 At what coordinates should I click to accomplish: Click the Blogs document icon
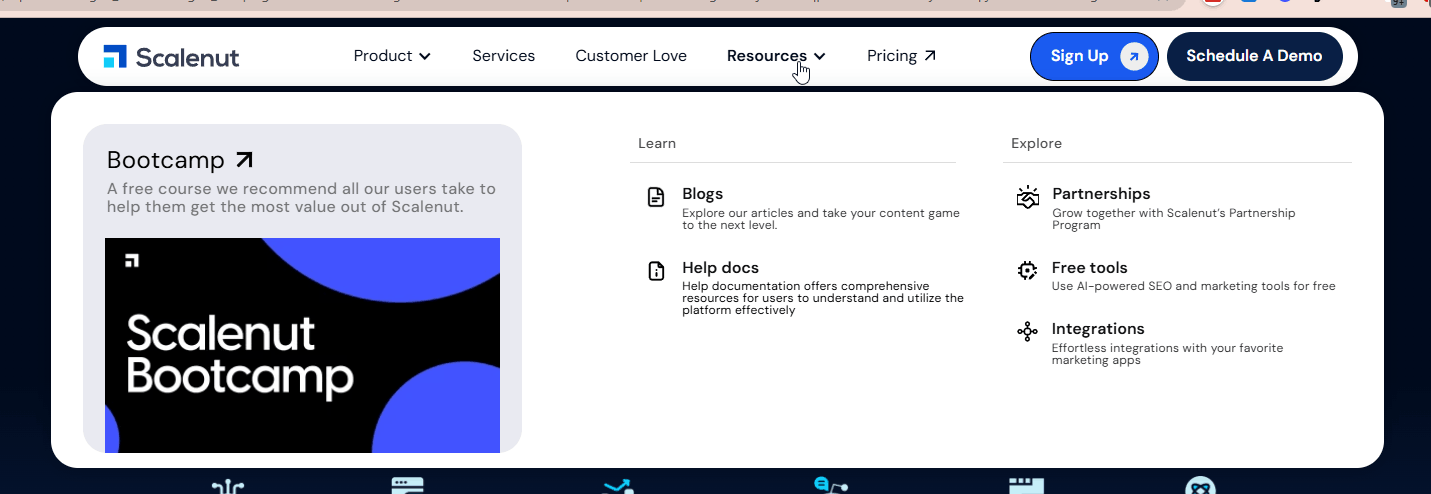coord(656,197)
